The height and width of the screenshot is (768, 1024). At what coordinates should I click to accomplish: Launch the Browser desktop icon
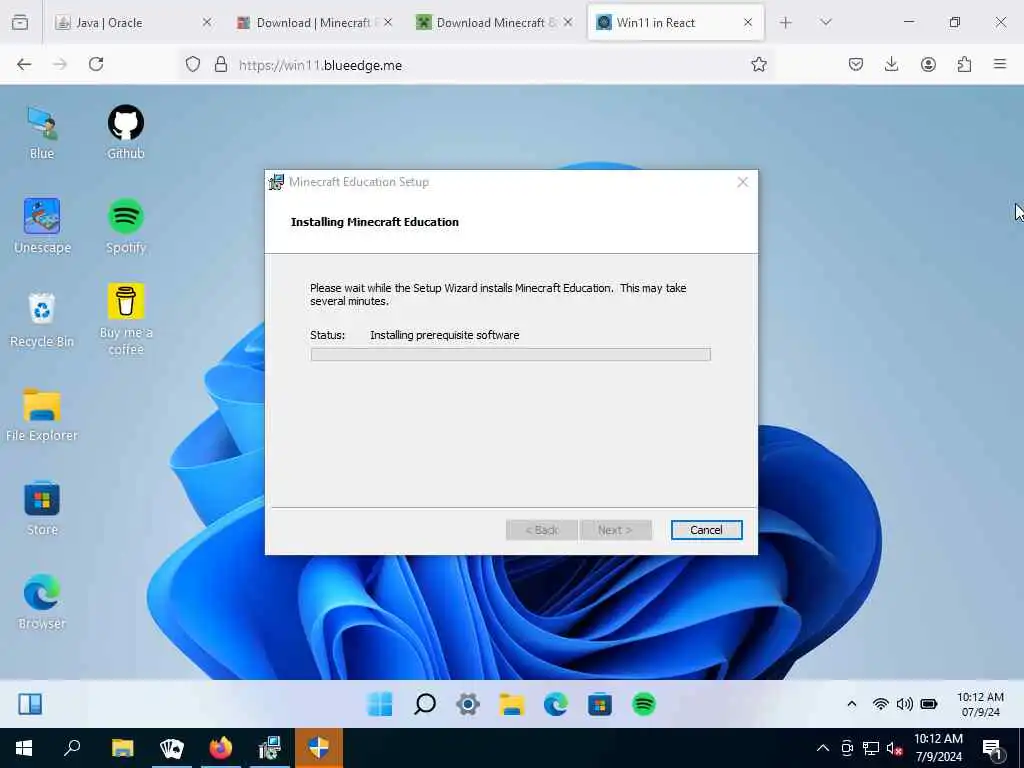(x=42, y=602)
